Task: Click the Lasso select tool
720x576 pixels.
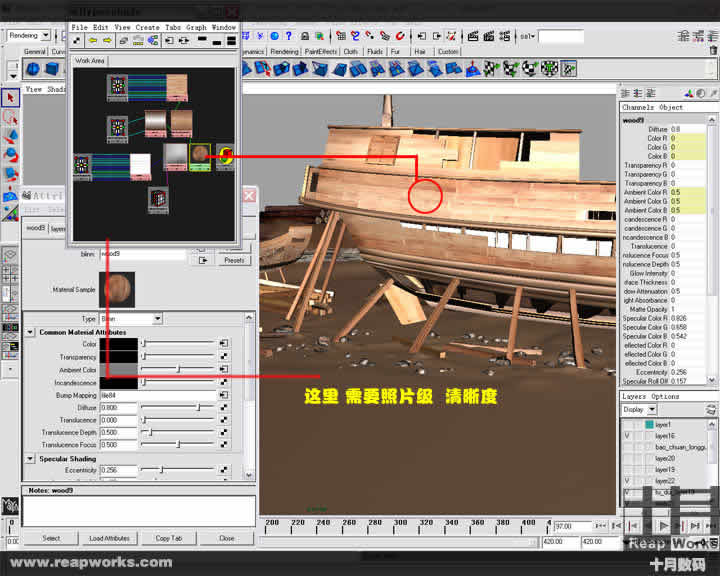Action: (10, 117)
